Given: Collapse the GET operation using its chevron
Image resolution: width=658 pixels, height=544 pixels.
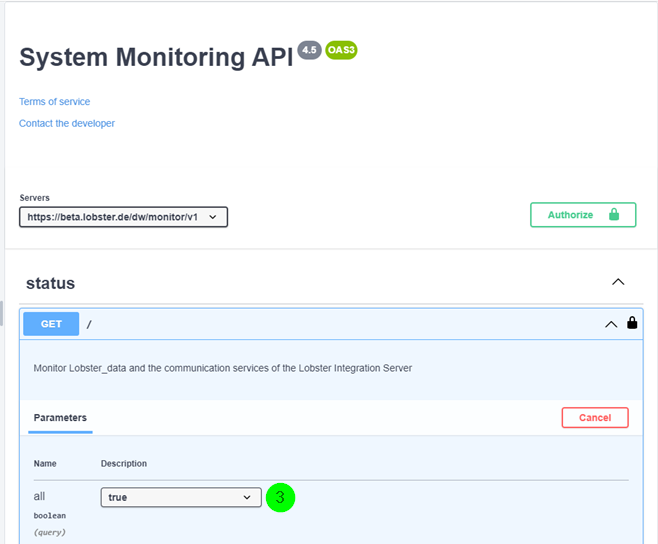Looking at the screenshot, I should point(610,324).
